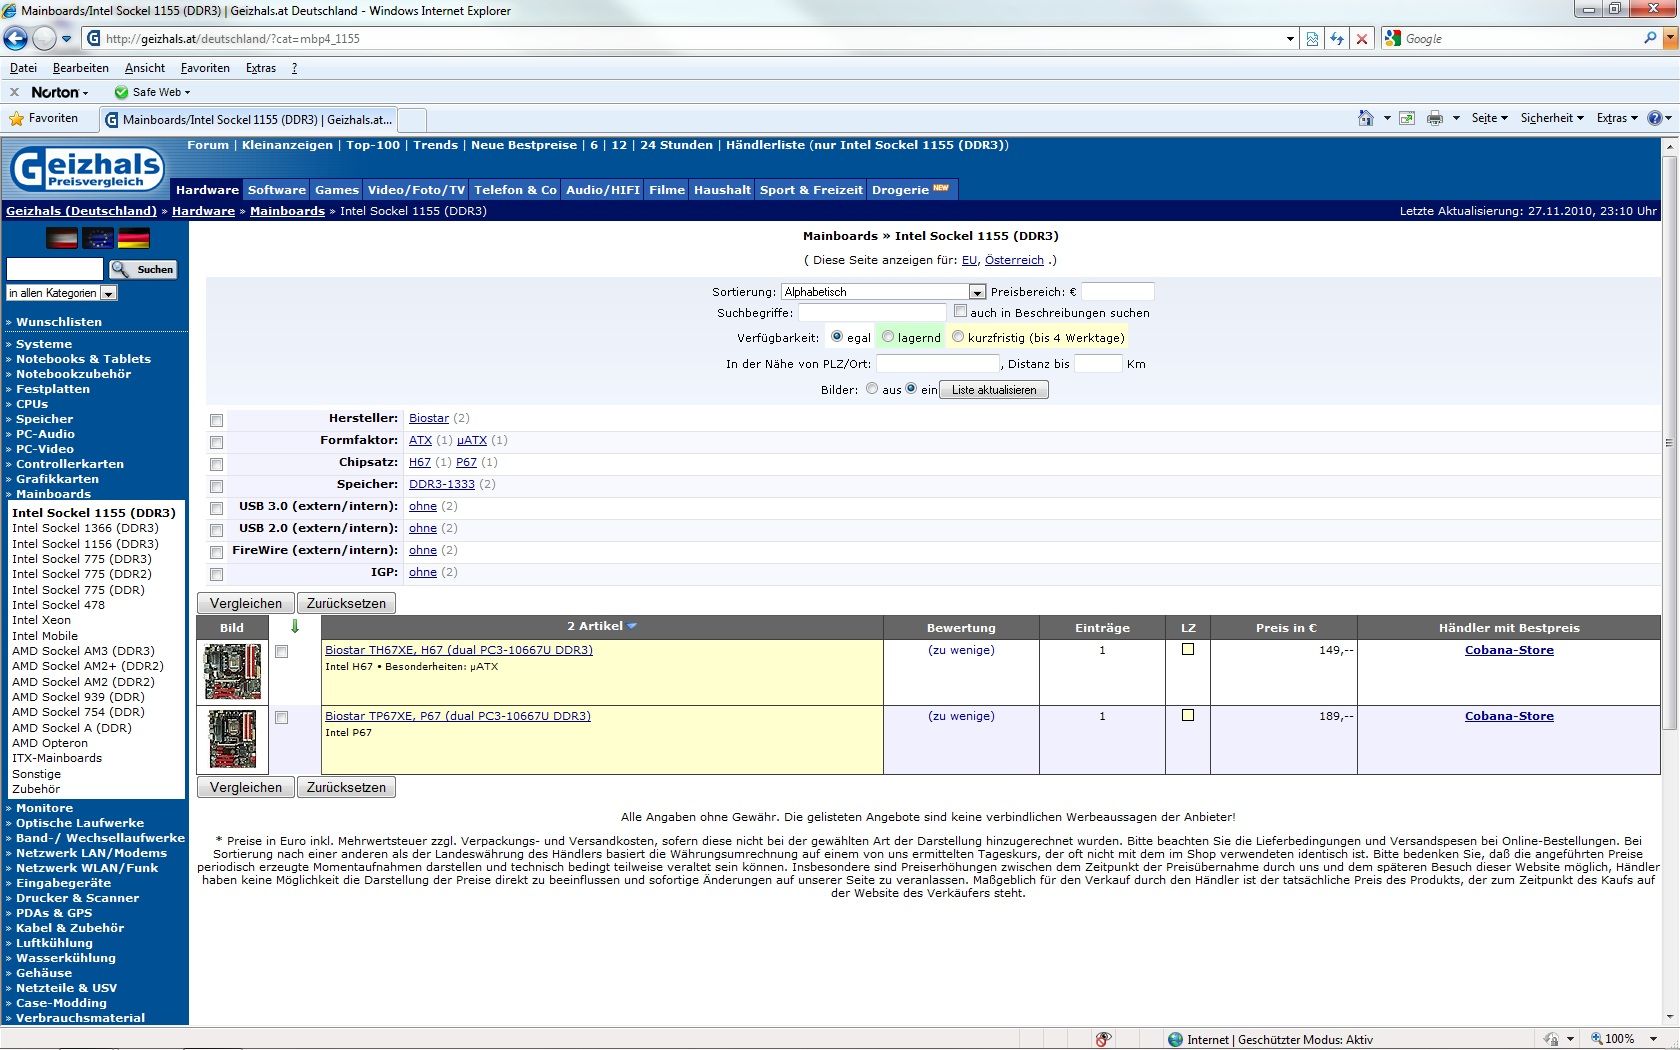Select the German flag

click(x=133, y=238)
